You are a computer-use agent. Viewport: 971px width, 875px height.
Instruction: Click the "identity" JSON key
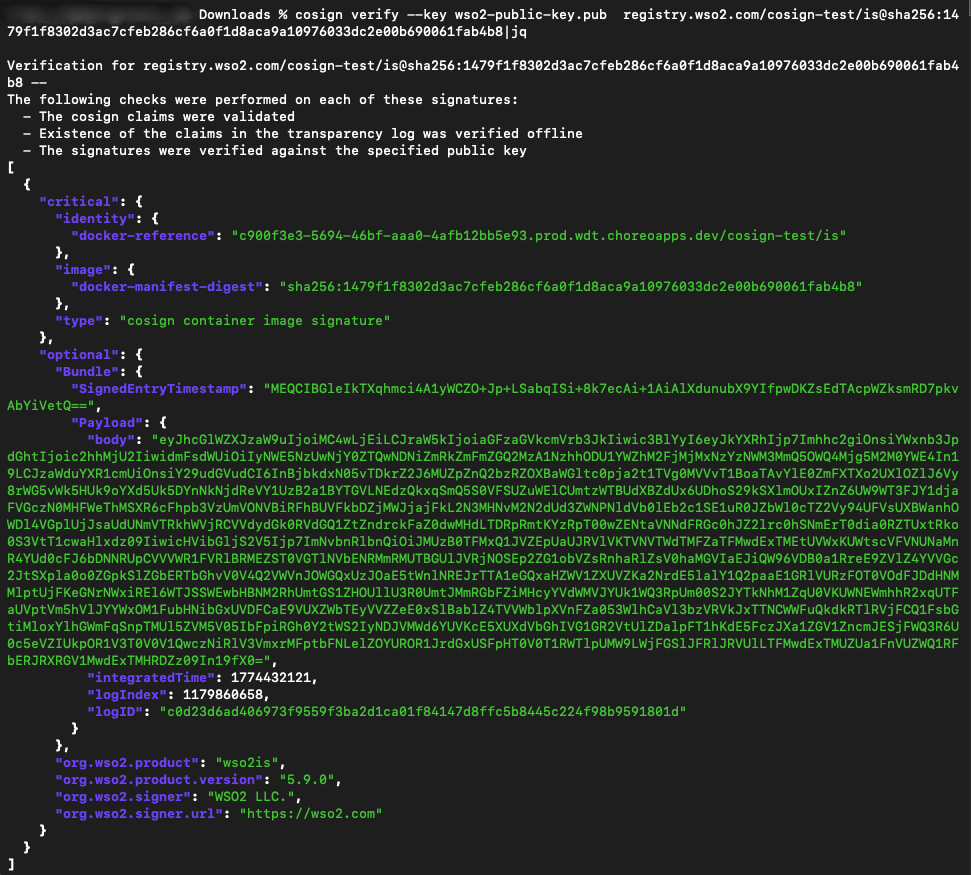click(95, 219)
